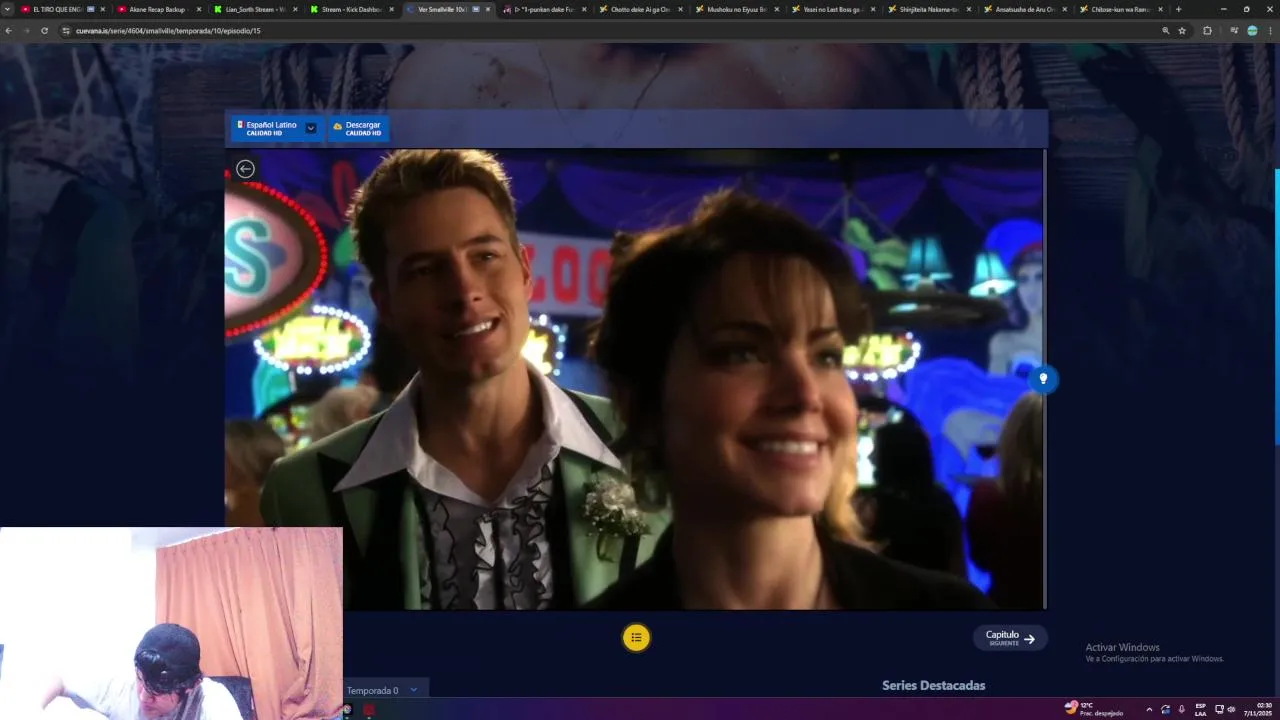Close the Ver Smallville 10x15 tab
This screenshot has height=720, width=1280.
pyautogui.click(x=488, y=9)
